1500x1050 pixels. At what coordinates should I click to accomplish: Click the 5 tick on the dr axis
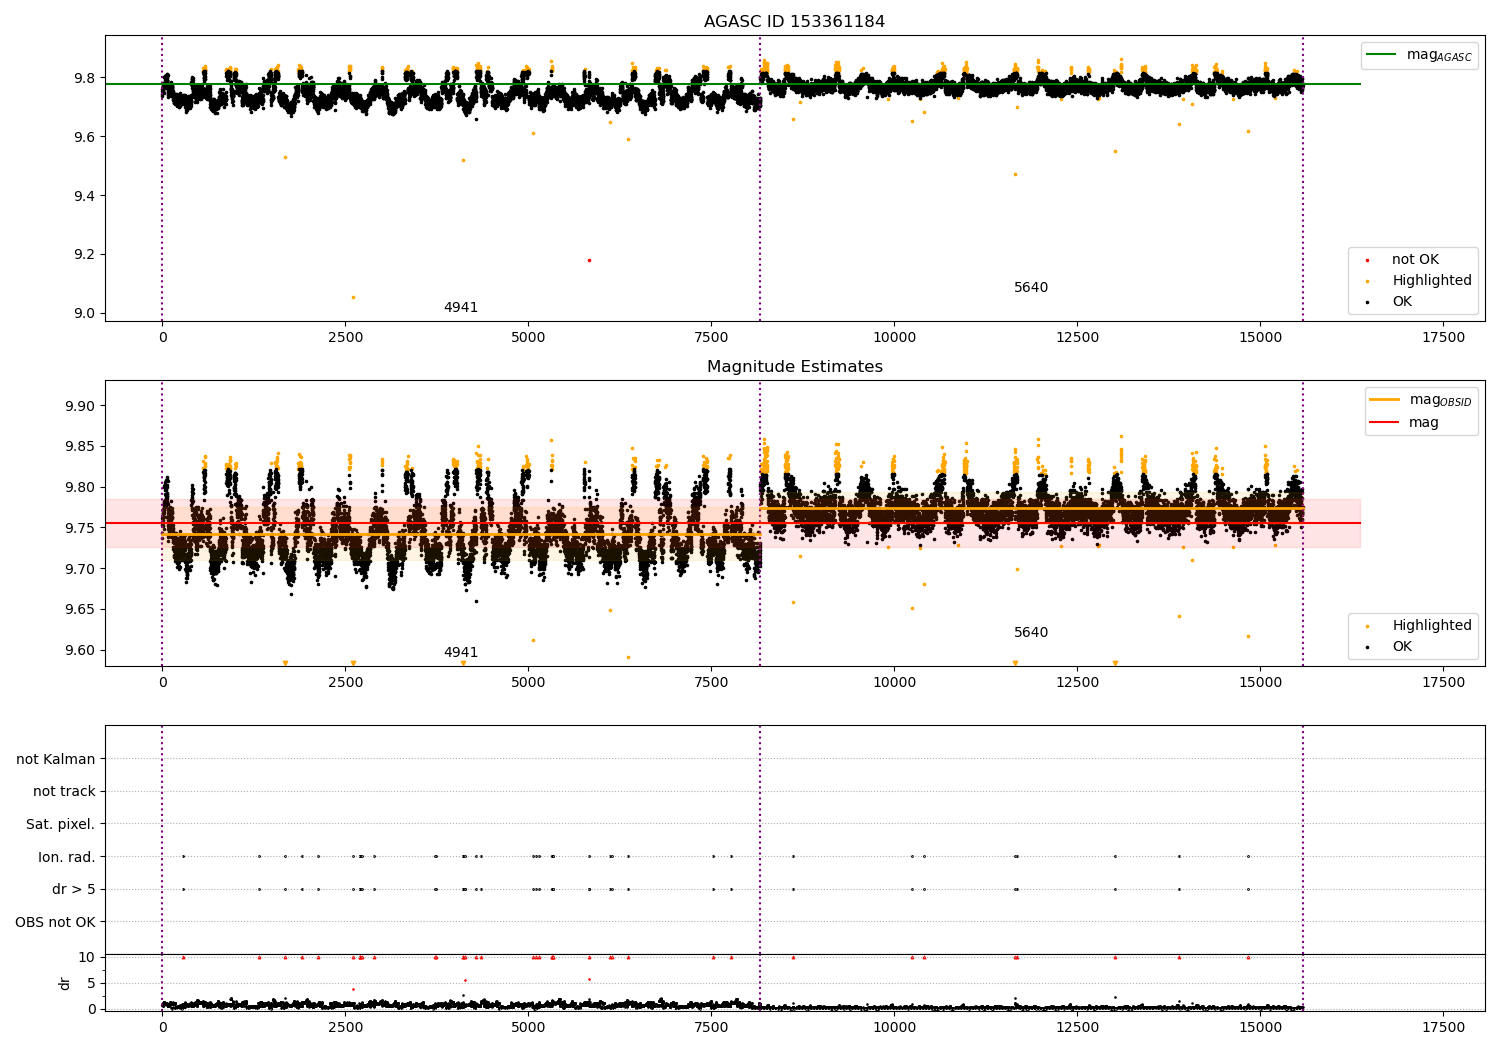tap(91, 984)
